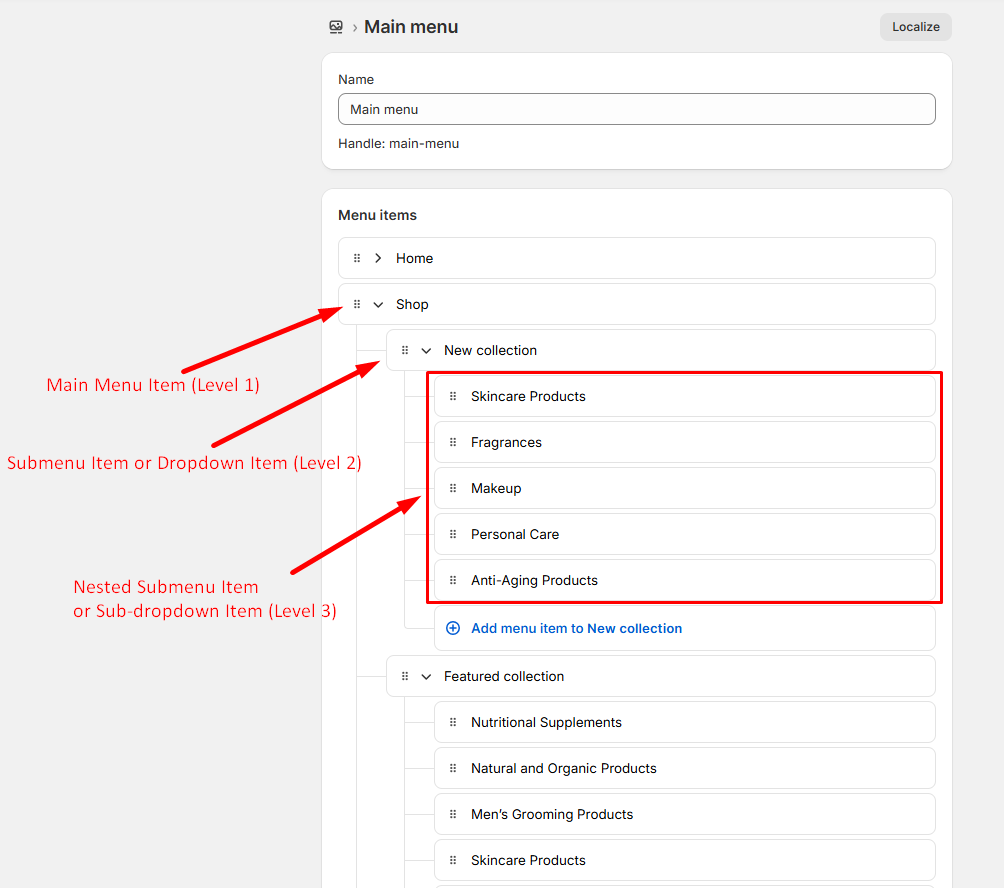Click the drag handle icon for Fragrances

coord(453,442)
